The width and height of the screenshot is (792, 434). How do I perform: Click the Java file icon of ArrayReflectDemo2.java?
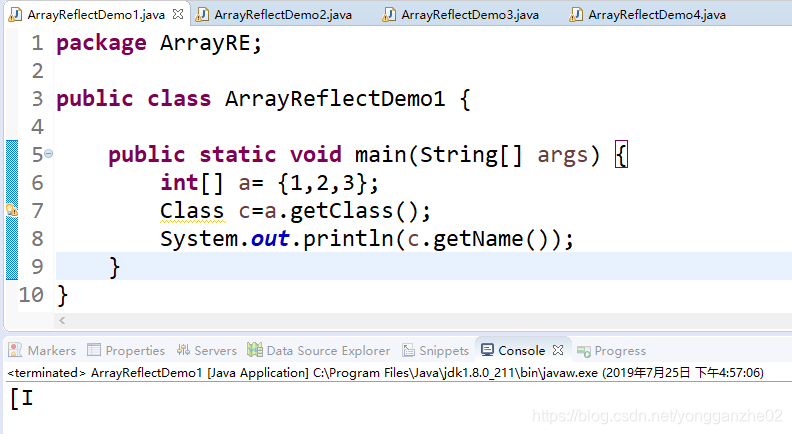pos(202,15)
